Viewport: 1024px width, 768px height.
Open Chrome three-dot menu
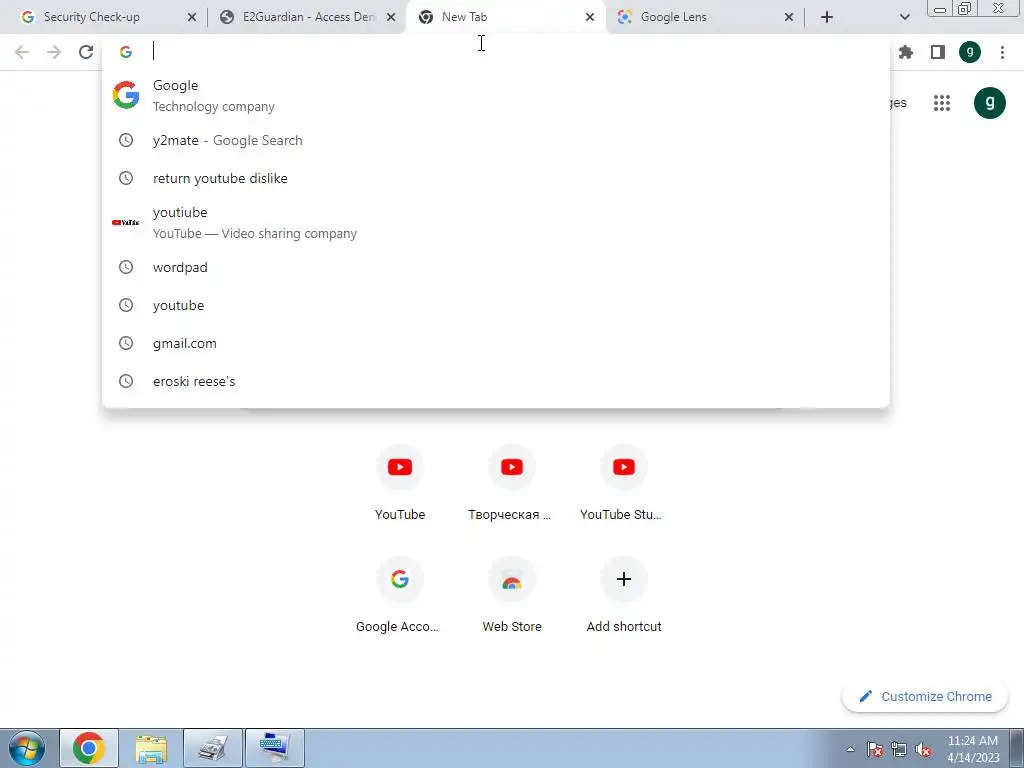1002,52
